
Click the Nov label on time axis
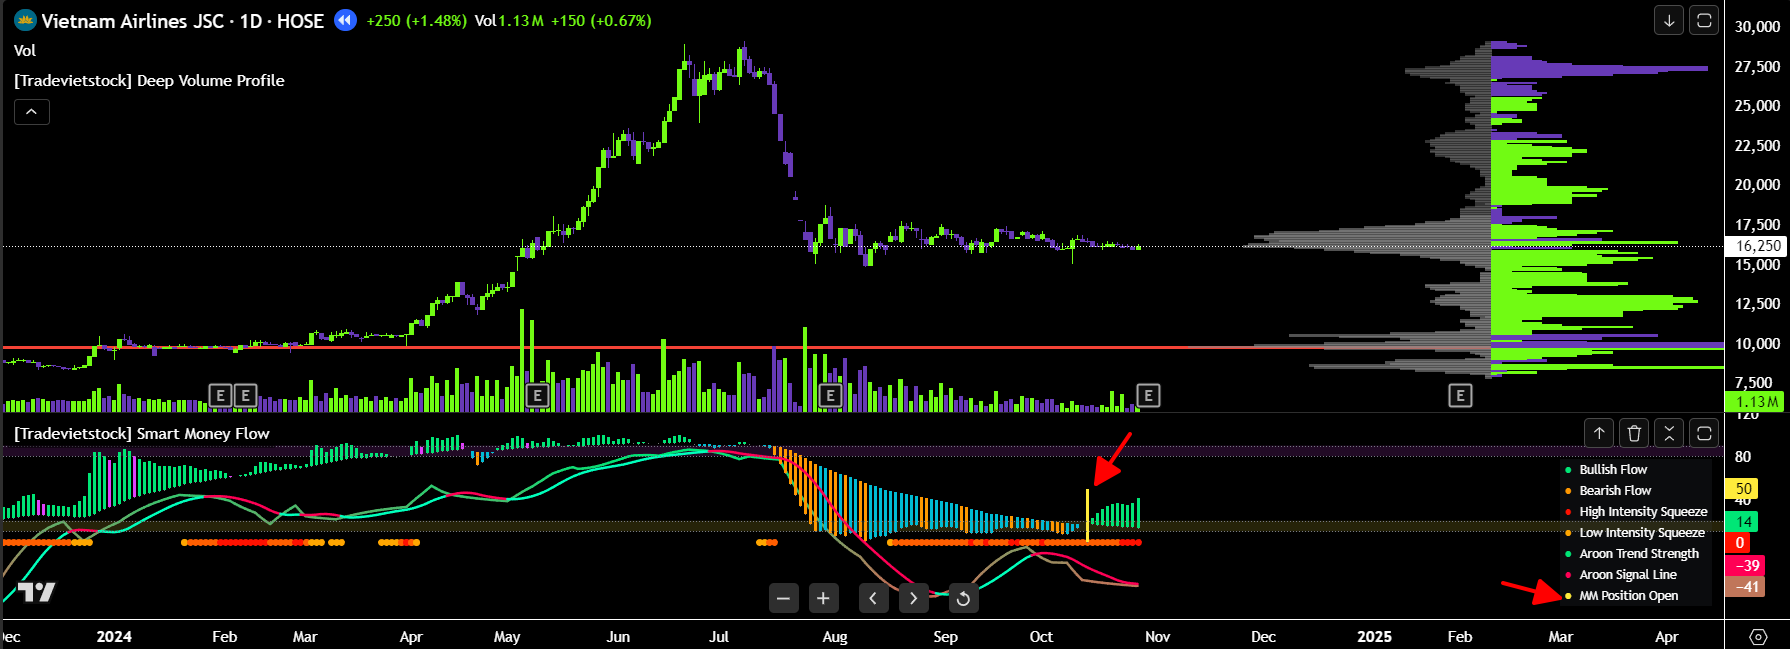1157,636
